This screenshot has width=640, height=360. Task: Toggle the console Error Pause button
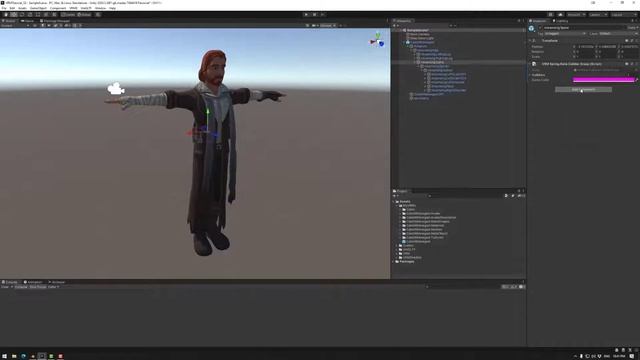(38, 287)
